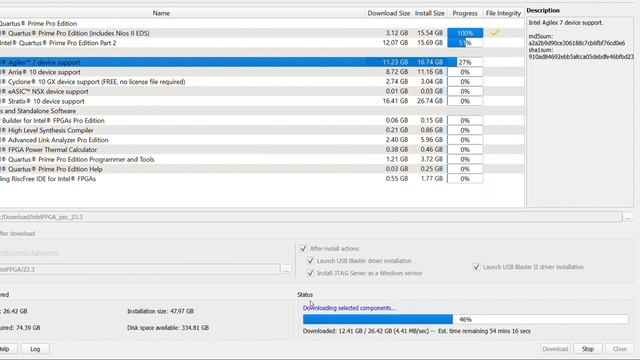Select the Arria 10 device support row
The width and height of the screenshot is (640, 360).
pos(261,72)
